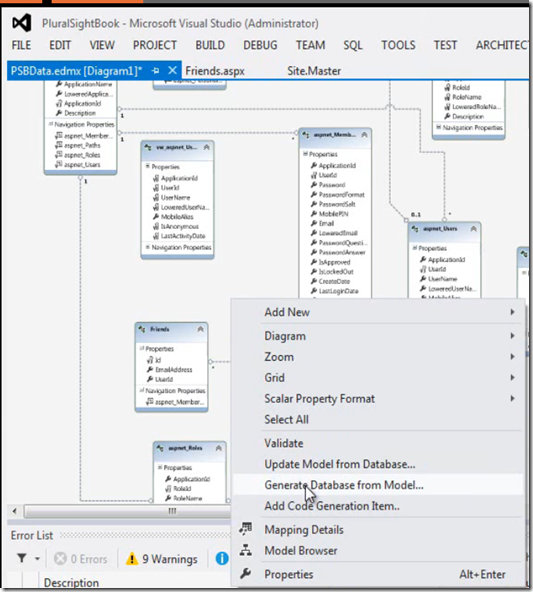The height and width of the screenshot is (592, 533).
Task: Click the Properties wrench icon in context menu
Action: (x=245, y=574)
